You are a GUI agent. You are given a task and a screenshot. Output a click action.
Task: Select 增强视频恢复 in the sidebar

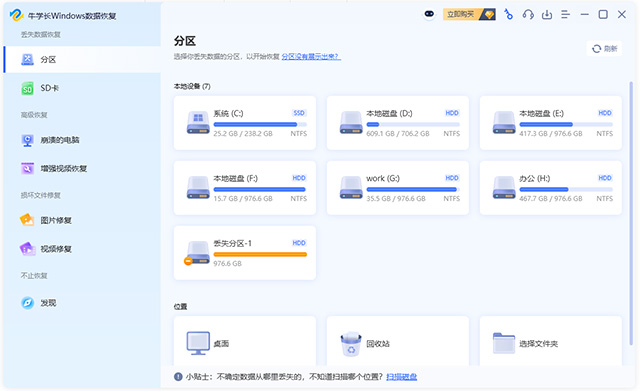(x=82, y=169)
